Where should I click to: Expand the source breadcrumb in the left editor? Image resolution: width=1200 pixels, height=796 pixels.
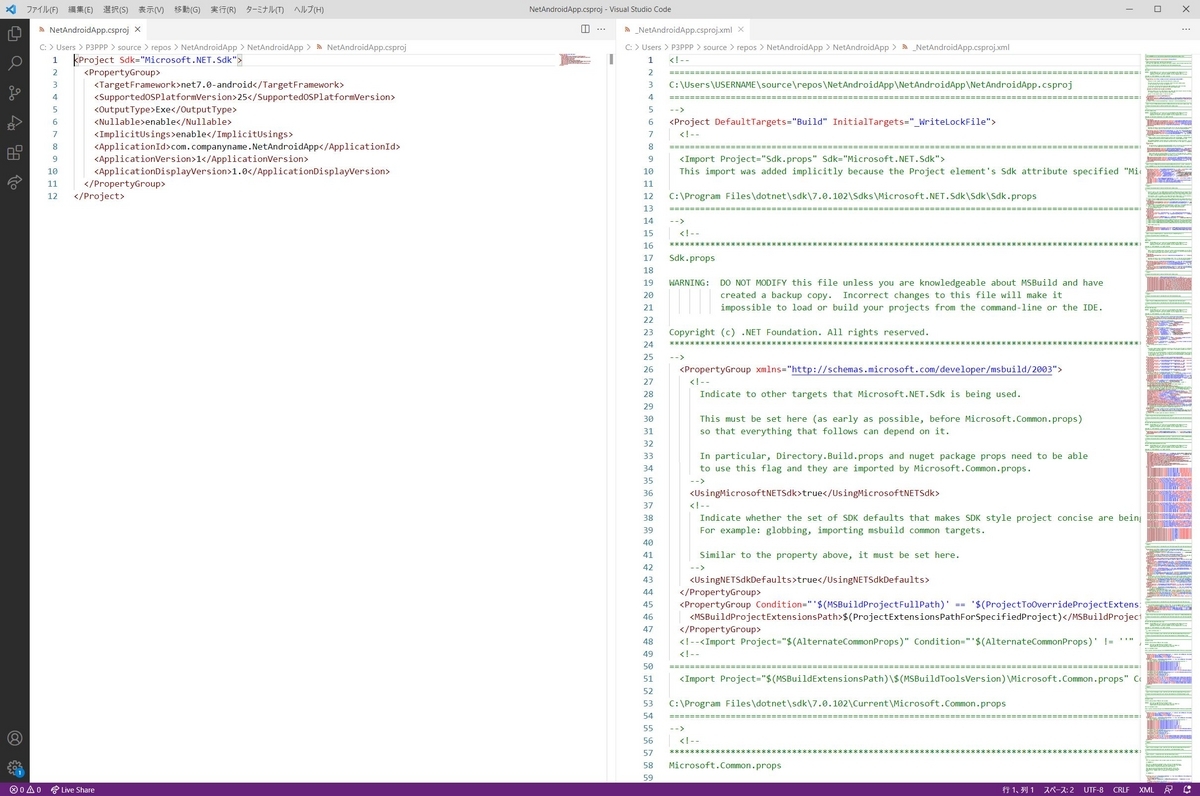(x=129, y=47)
